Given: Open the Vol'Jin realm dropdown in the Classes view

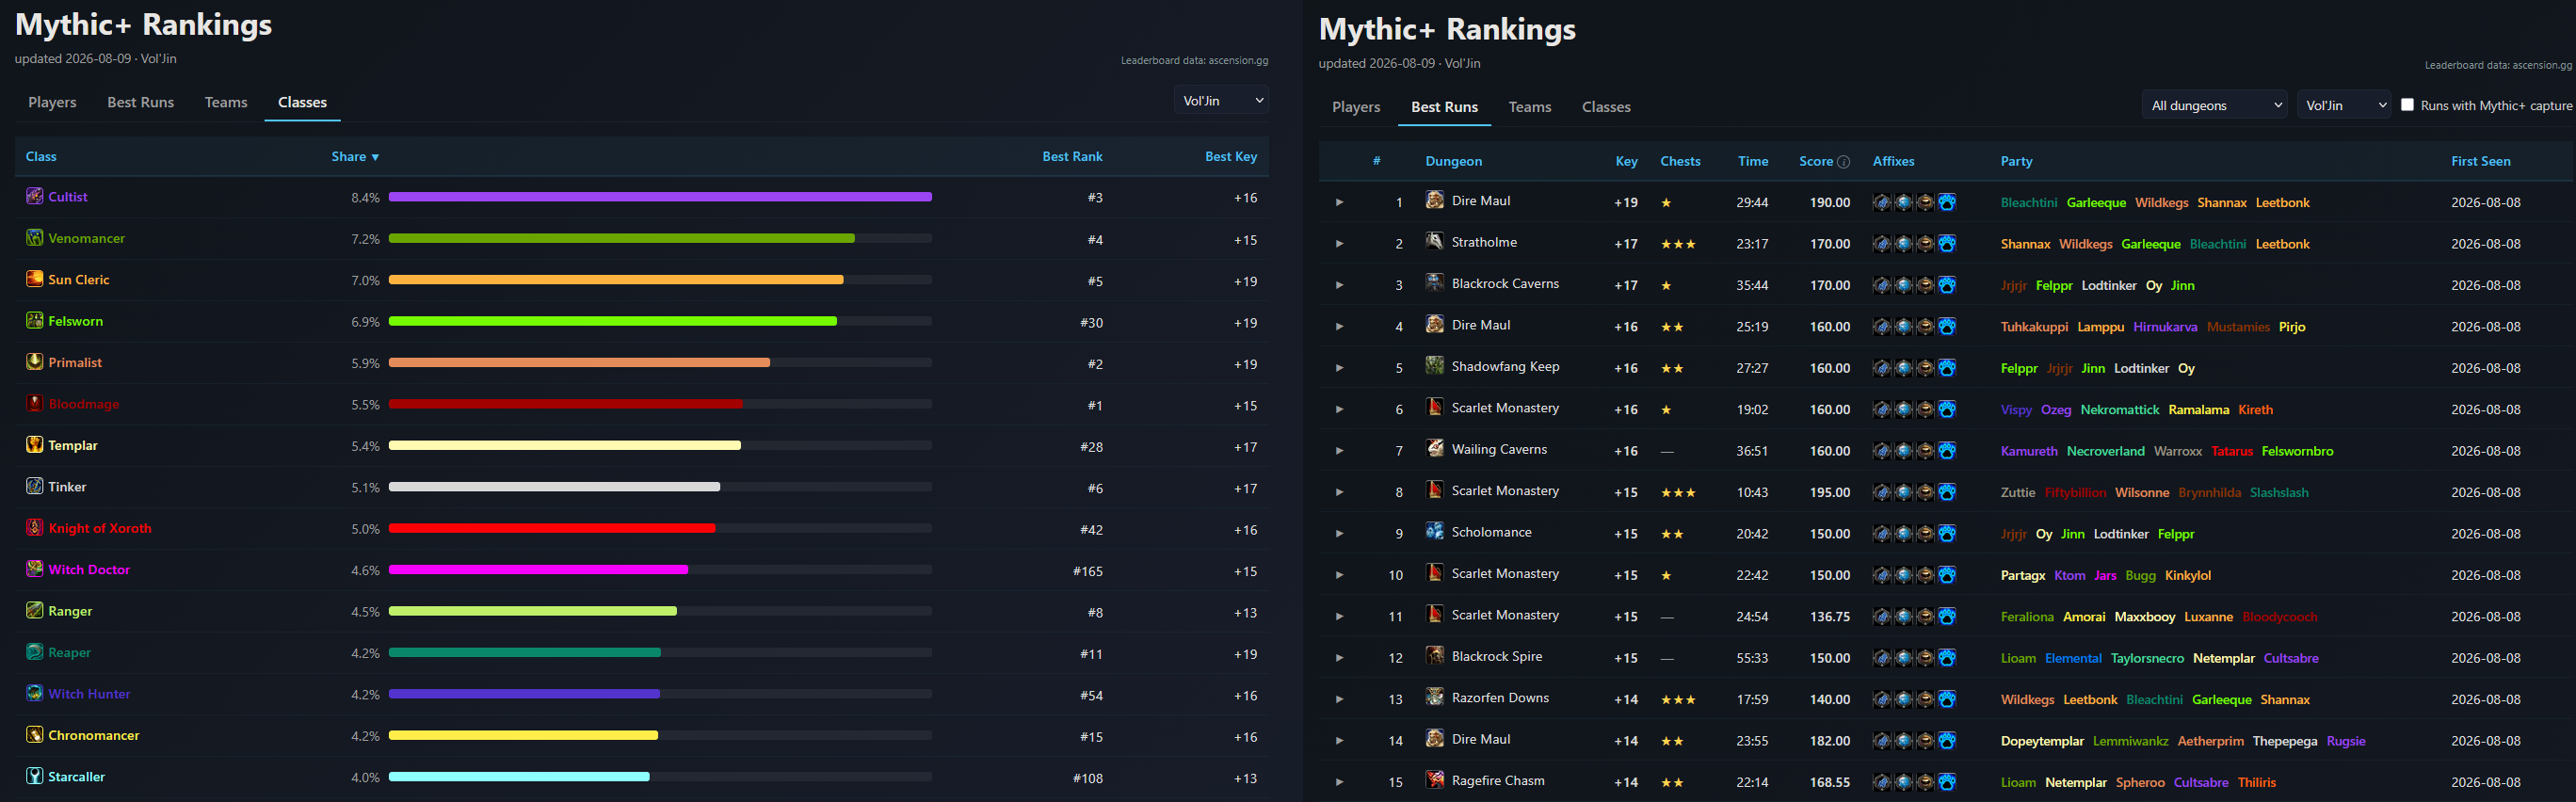Looking at the screenshot, I should coord(1222,101).
